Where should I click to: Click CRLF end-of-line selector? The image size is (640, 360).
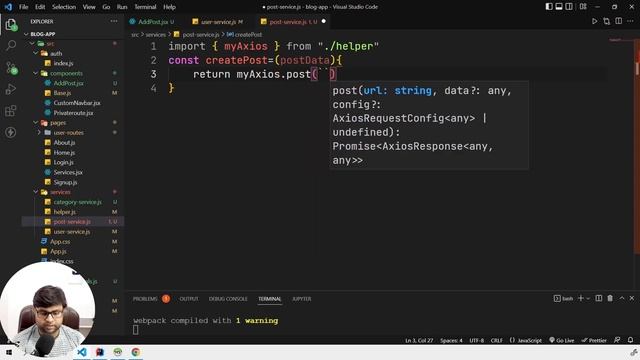(x=496, y=340)
